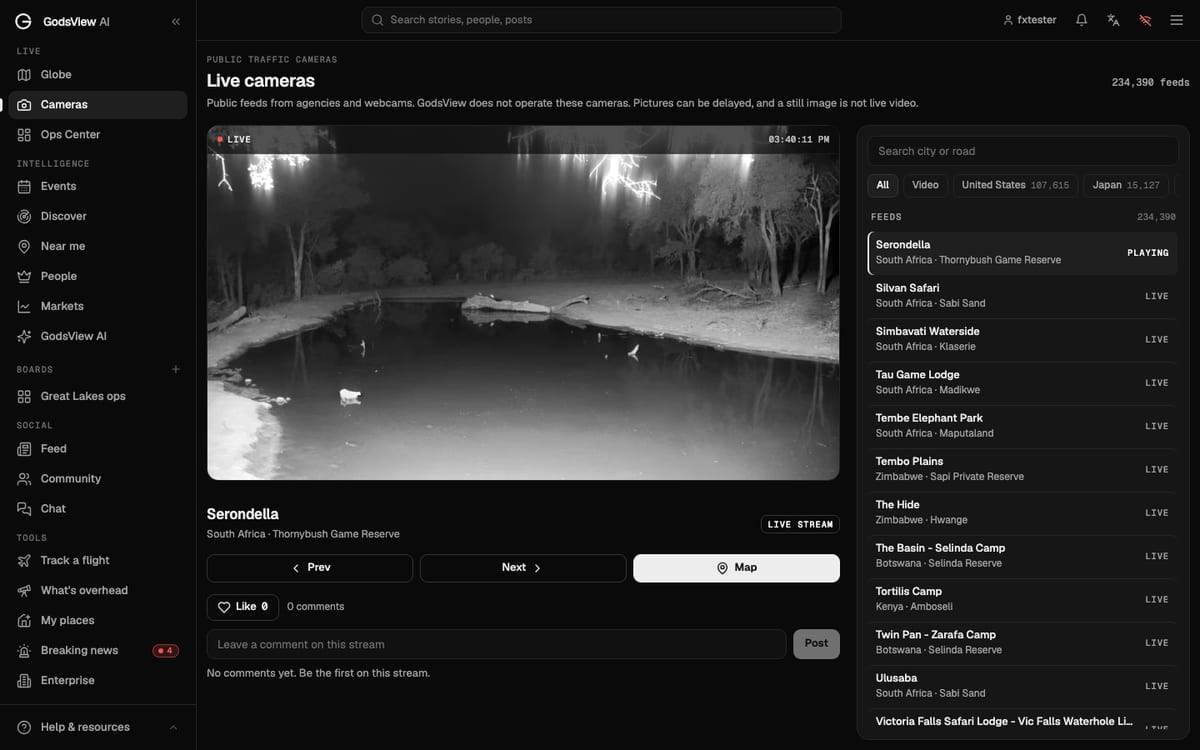The height and width of the screenshot is (750, 1200).
Task: Click the GodsView AI logo icon
Action: click(23, 21)
